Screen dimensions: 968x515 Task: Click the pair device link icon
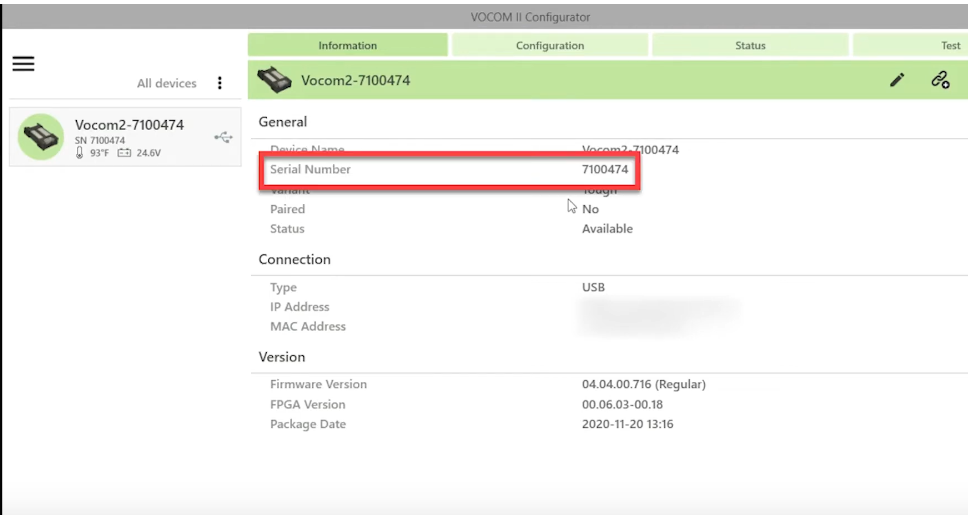pyautogui.click(x=940, y=80)
